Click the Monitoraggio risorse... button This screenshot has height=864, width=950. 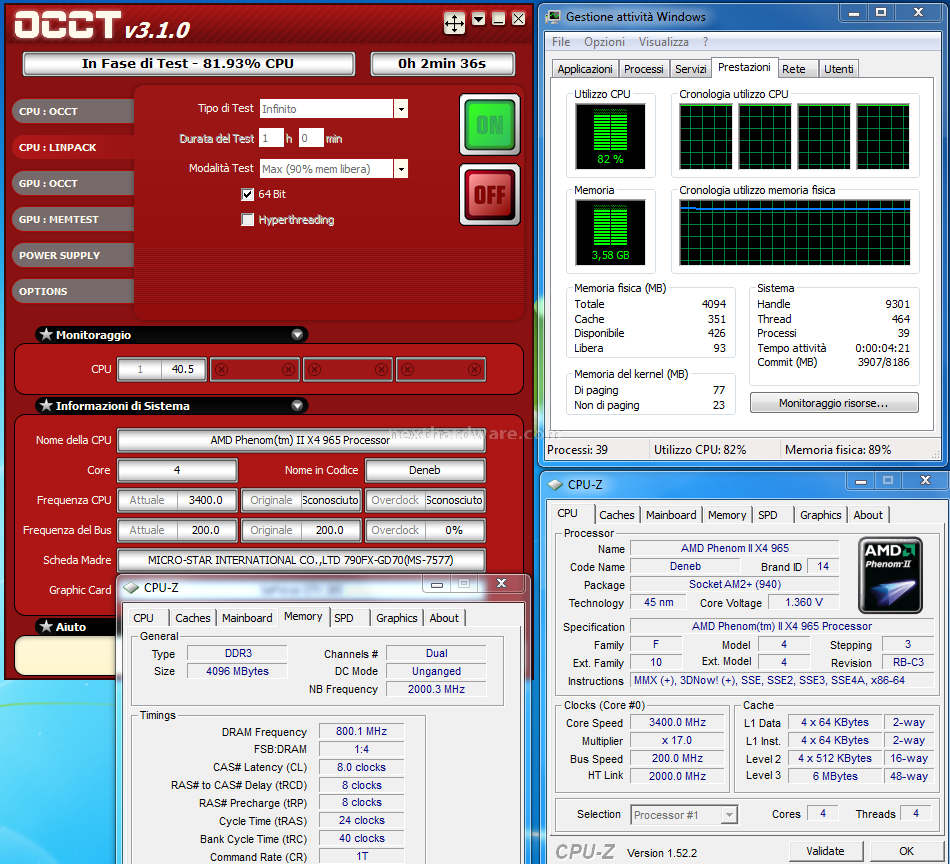834,403
